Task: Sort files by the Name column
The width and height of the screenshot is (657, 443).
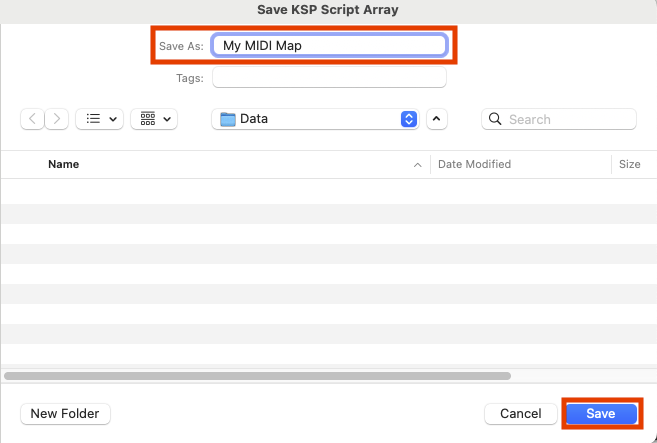Action: coord(64,164)
